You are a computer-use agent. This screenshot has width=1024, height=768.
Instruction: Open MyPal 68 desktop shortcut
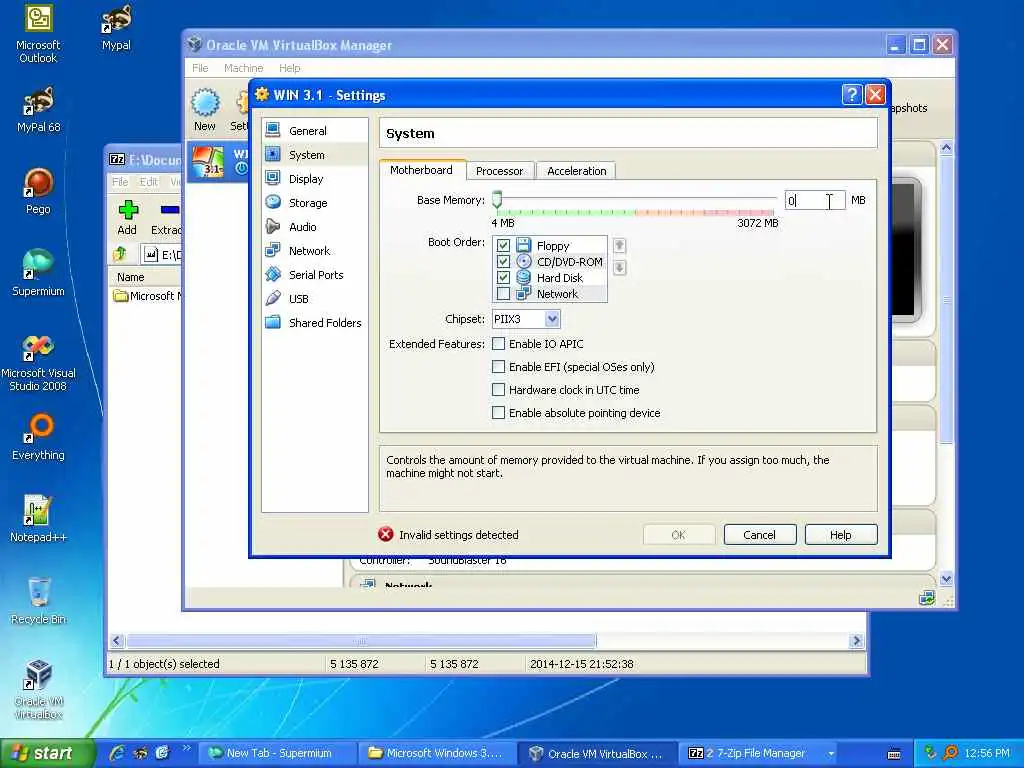click(38, 111)
